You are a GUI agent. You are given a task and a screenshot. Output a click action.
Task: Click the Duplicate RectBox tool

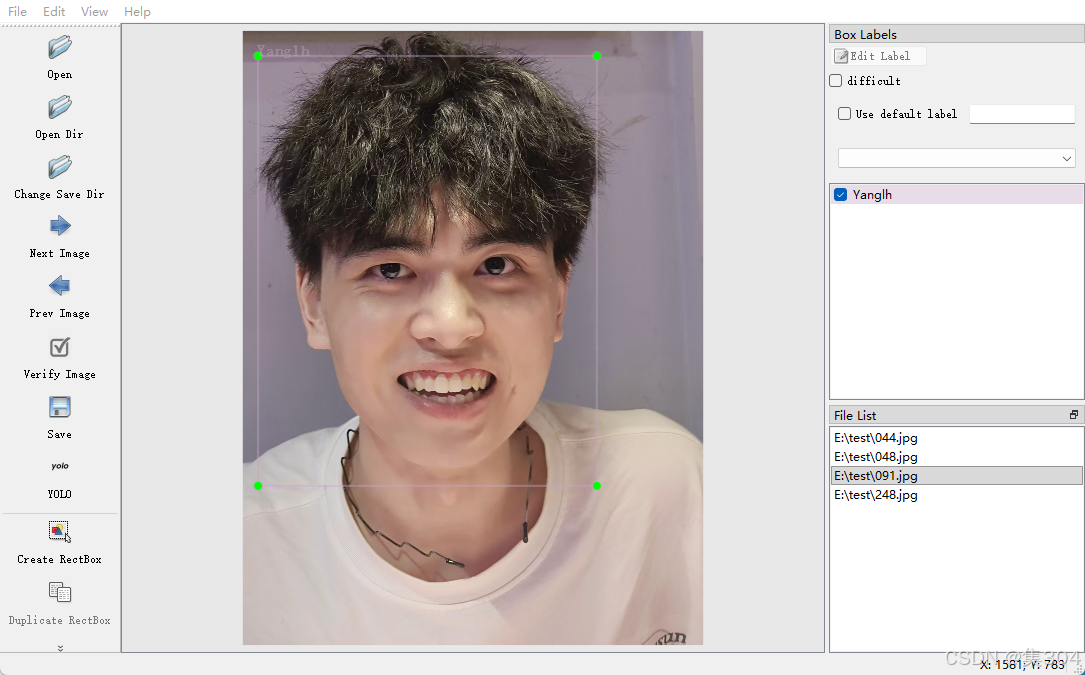click(x=58, y=592)
